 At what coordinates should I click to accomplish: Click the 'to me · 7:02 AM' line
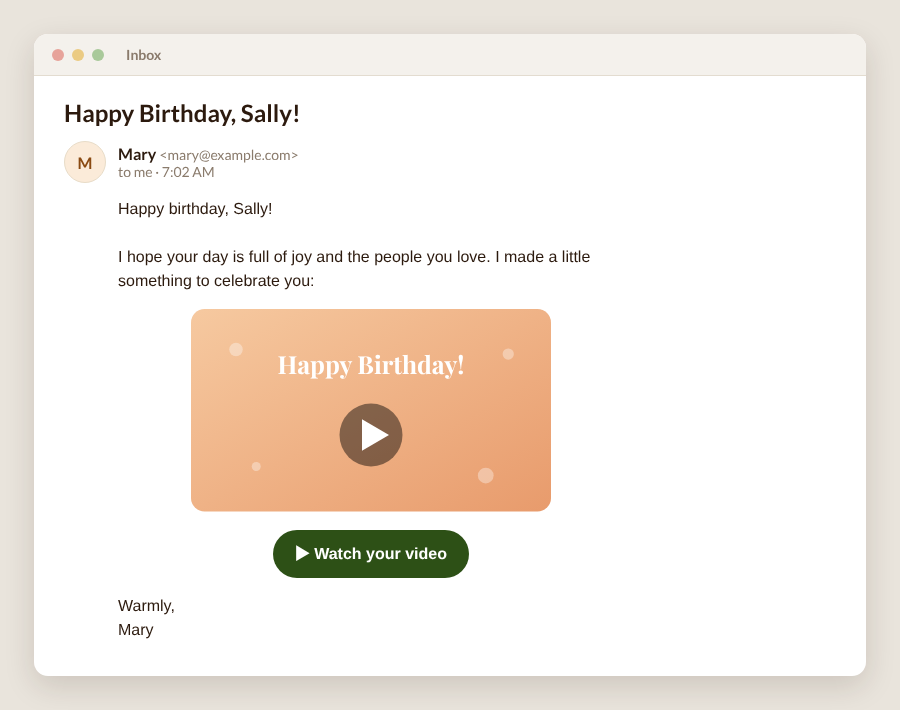pos(166,172)
